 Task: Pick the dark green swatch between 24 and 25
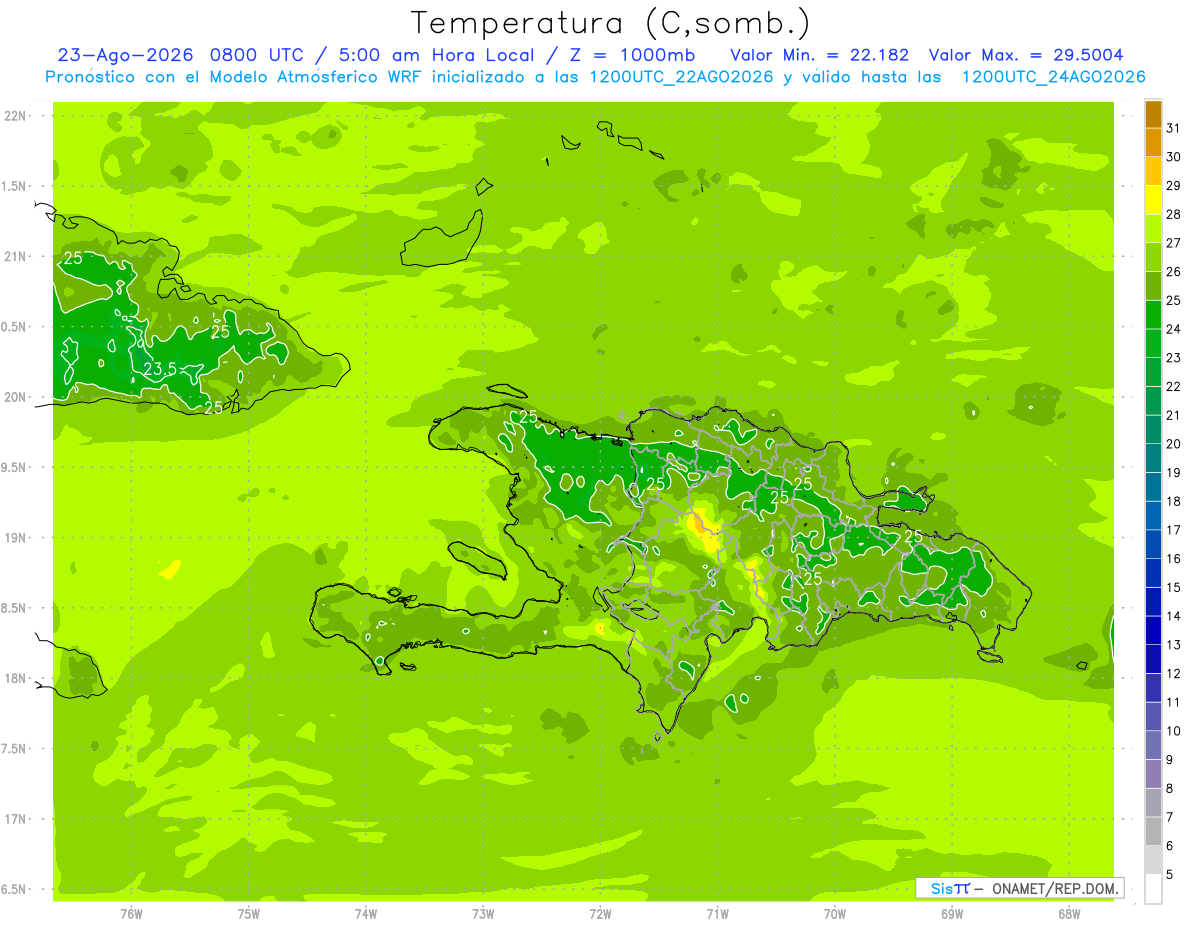click(x=1153, y=315)
